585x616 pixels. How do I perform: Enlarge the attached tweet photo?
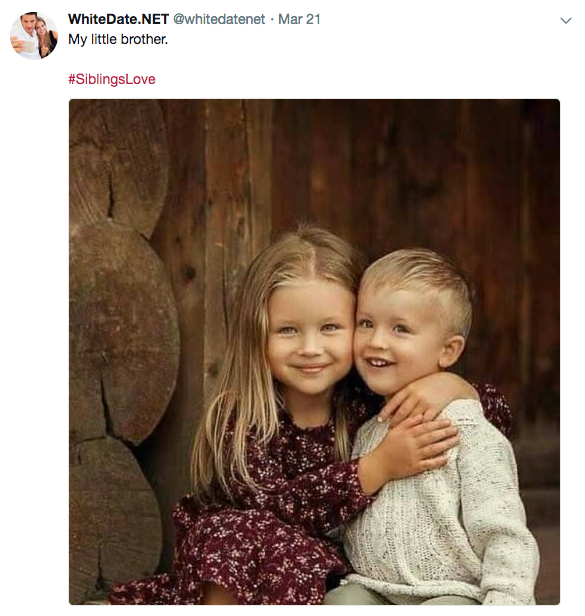pos(314,352)
